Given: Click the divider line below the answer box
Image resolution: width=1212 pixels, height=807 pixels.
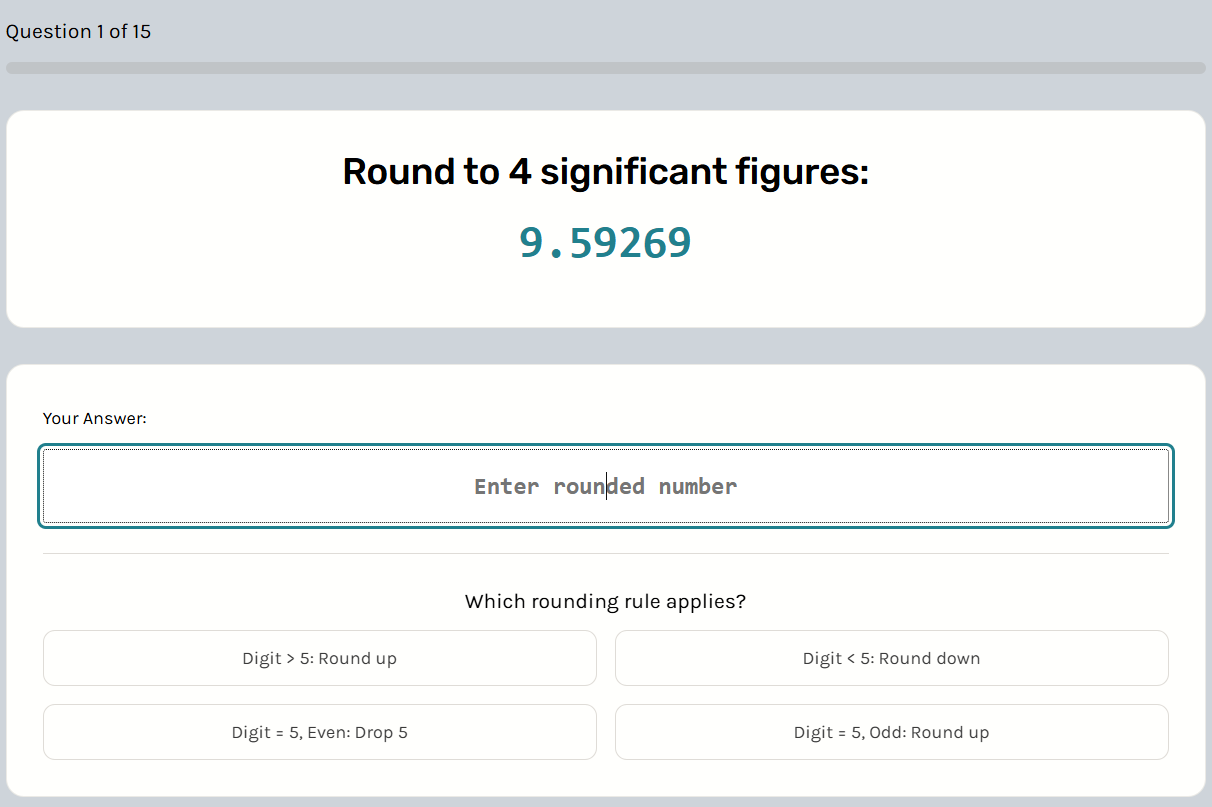Looking at the screenshot, I should click(605, 549).
